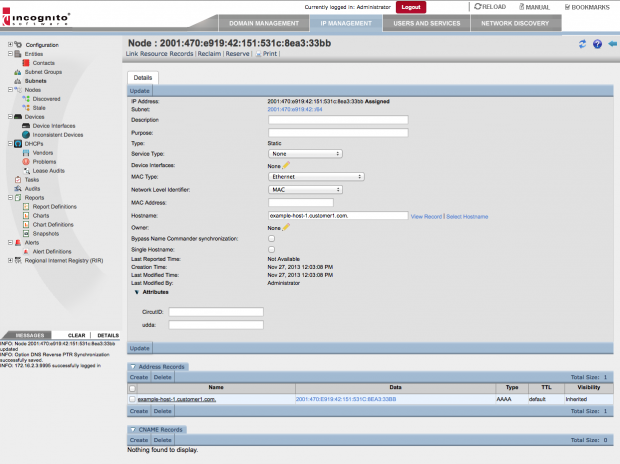
Task: Click the top Update button
Action: tap(140, 91)
